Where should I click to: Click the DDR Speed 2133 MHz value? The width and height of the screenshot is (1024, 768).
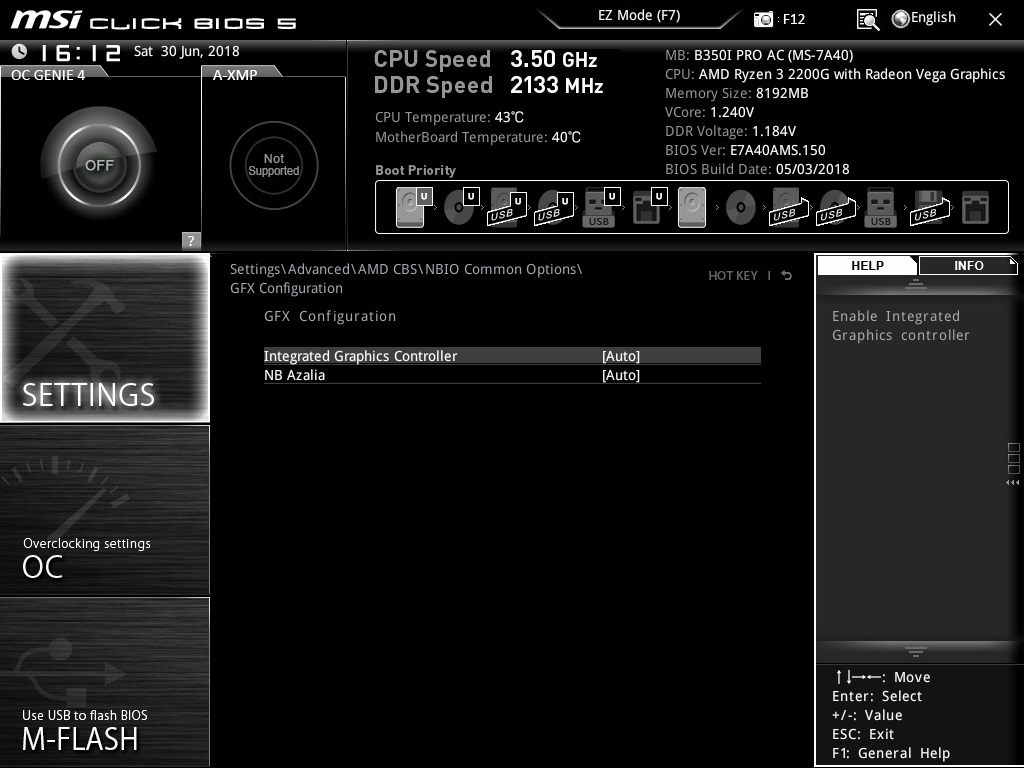556,86
